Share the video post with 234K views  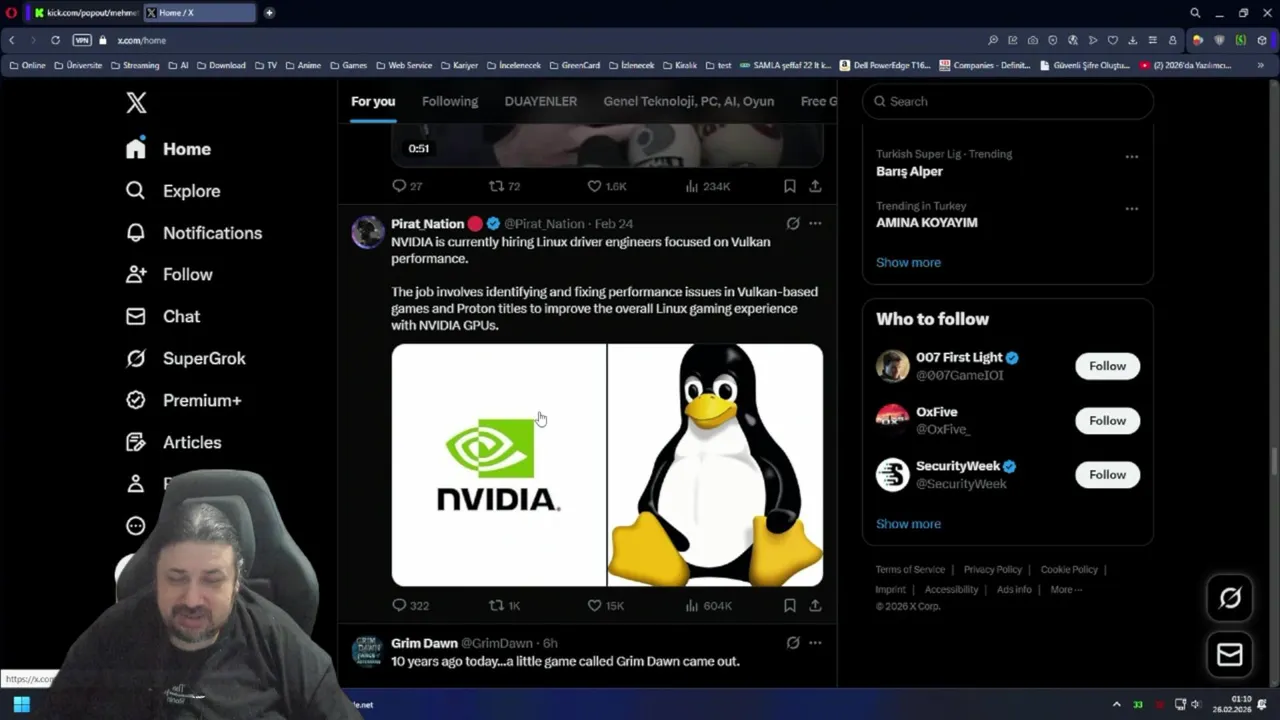[x=815, y=186]
